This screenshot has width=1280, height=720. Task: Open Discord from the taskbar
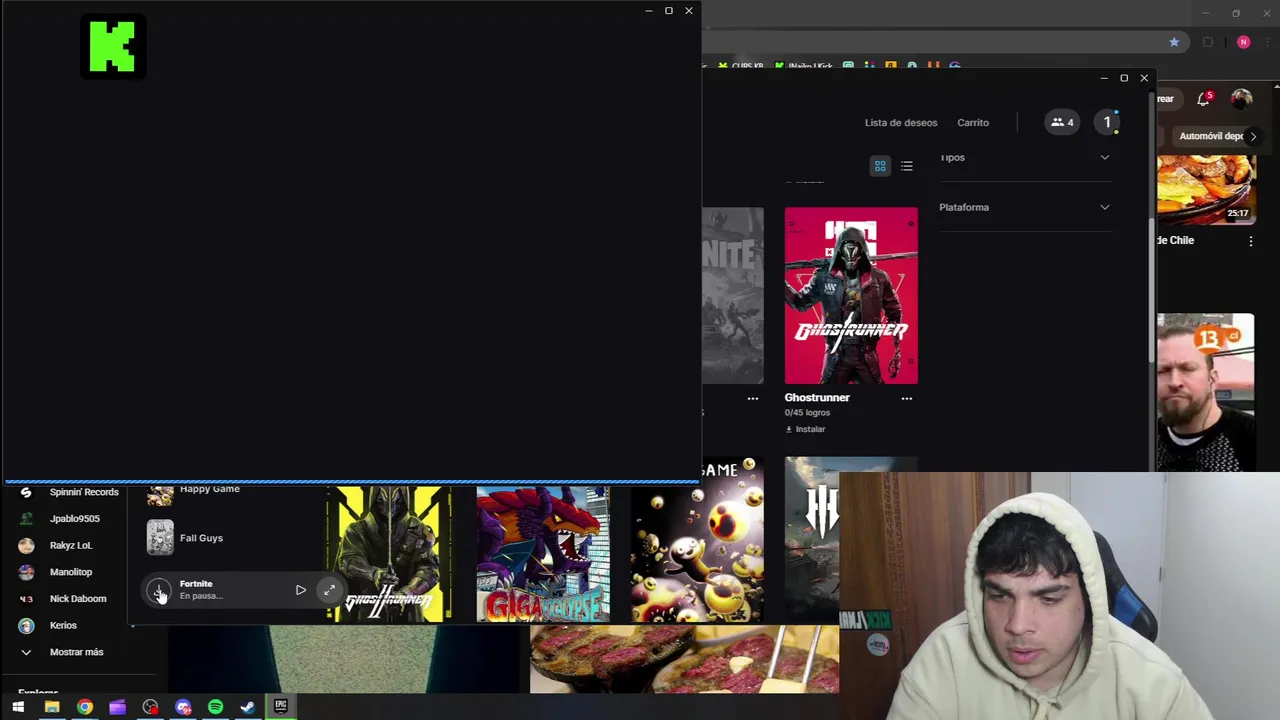click(x=183, y=707)
